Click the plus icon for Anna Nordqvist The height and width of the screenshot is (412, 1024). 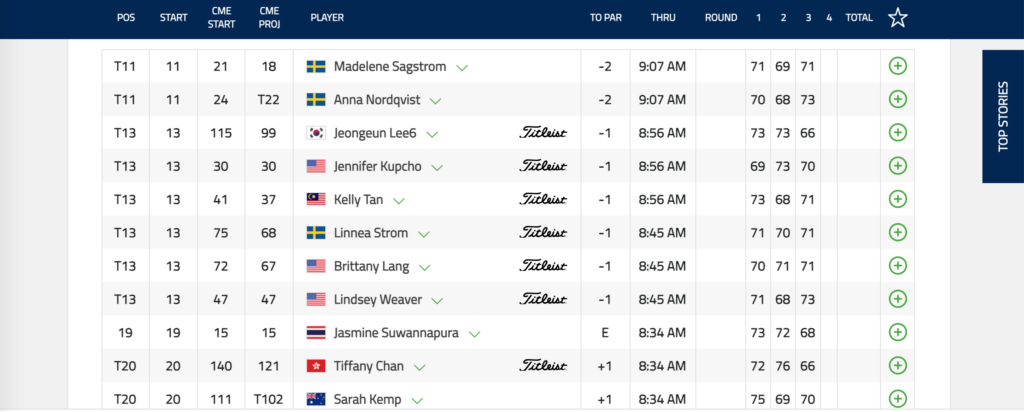click(897, 99)
